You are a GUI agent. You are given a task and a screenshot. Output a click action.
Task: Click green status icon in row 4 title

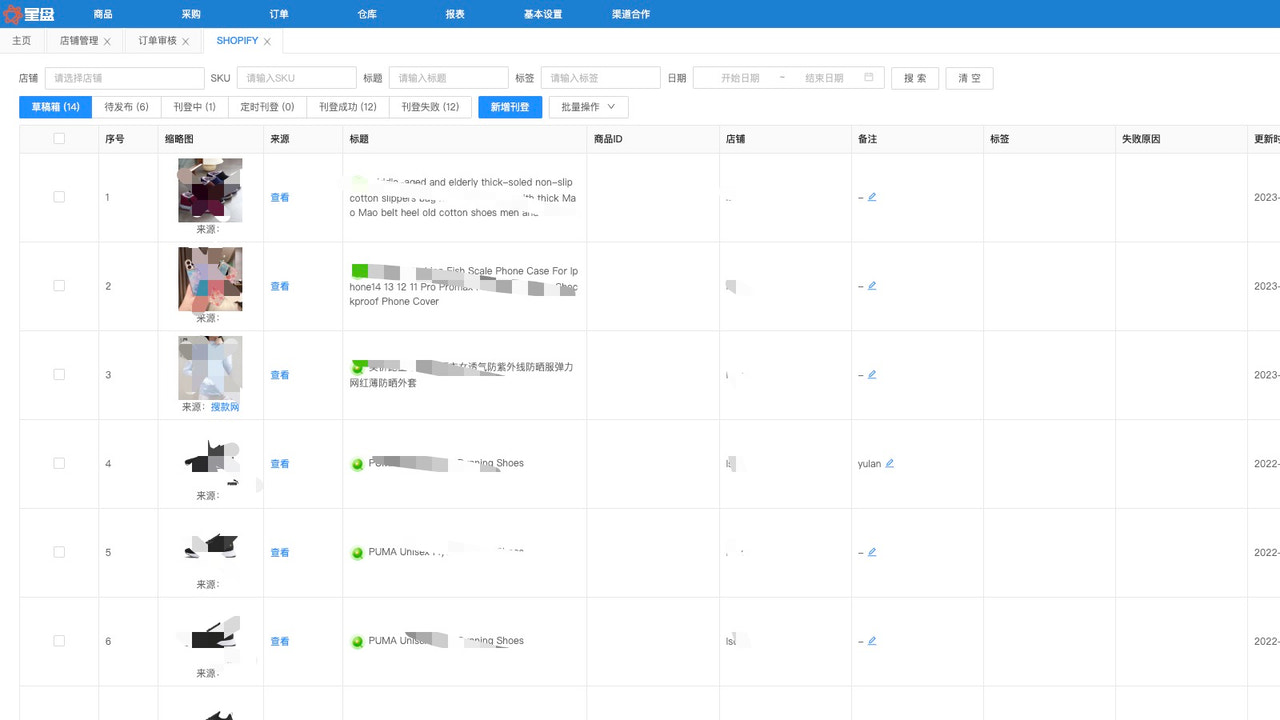pyautogui.click(x=357, y=464)
